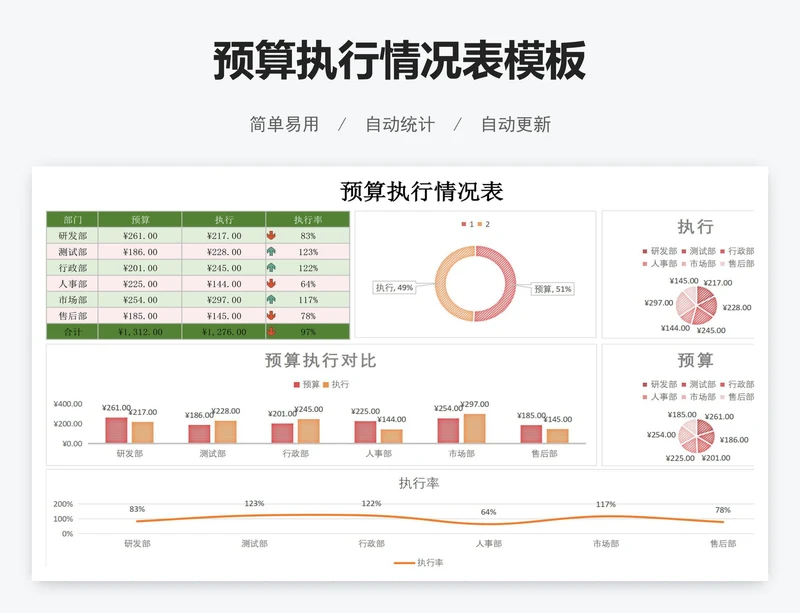Click ¥1,276.00 total execution cell
800x613 pixels.
click(223, 332)
